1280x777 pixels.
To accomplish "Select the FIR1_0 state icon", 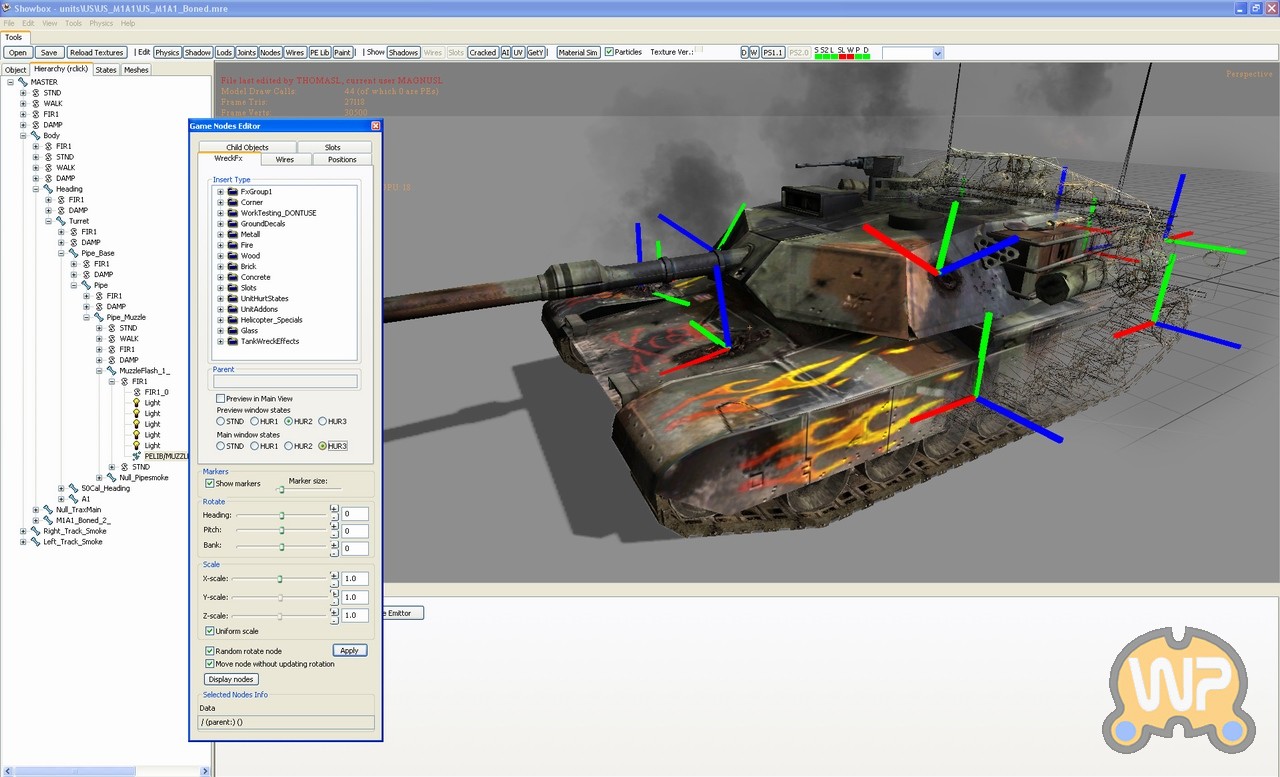I will point(137,392).
